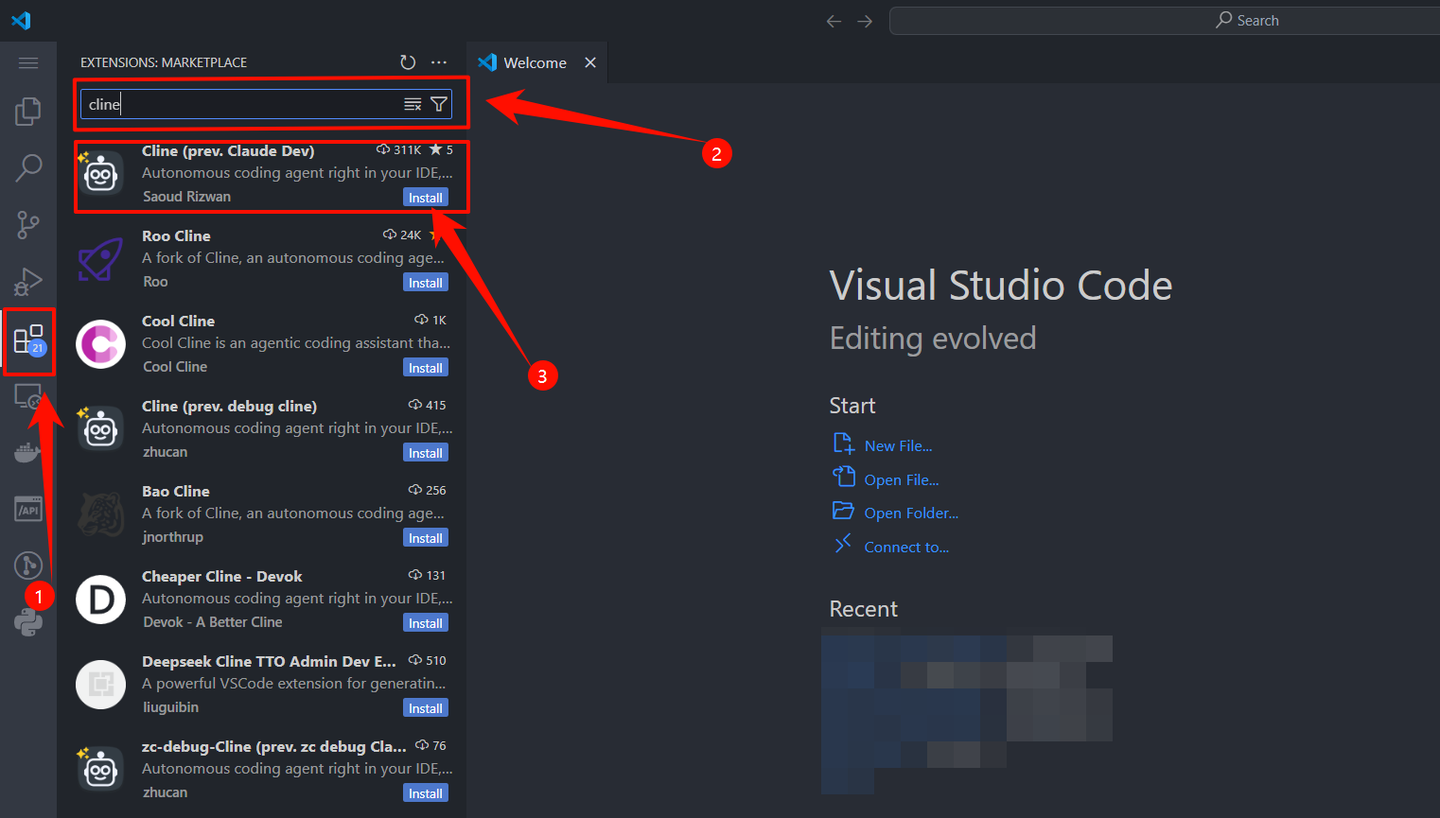Open the Docker view in activity bar

(x=28, y=453)
